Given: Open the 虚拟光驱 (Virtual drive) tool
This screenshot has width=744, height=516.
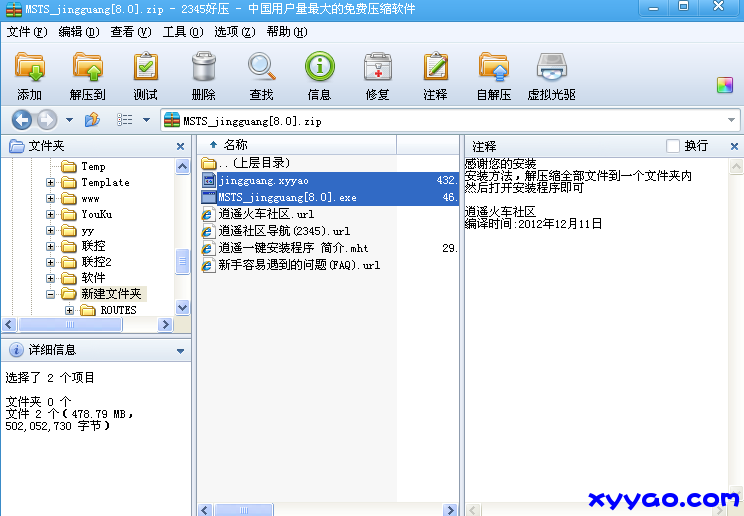Looking at the screenshot, I should (x=551, y=75).
